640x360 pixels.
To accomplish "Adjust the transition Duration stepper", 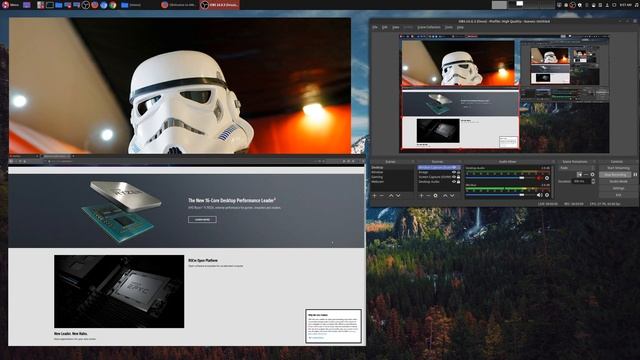I will pos(593,181).
